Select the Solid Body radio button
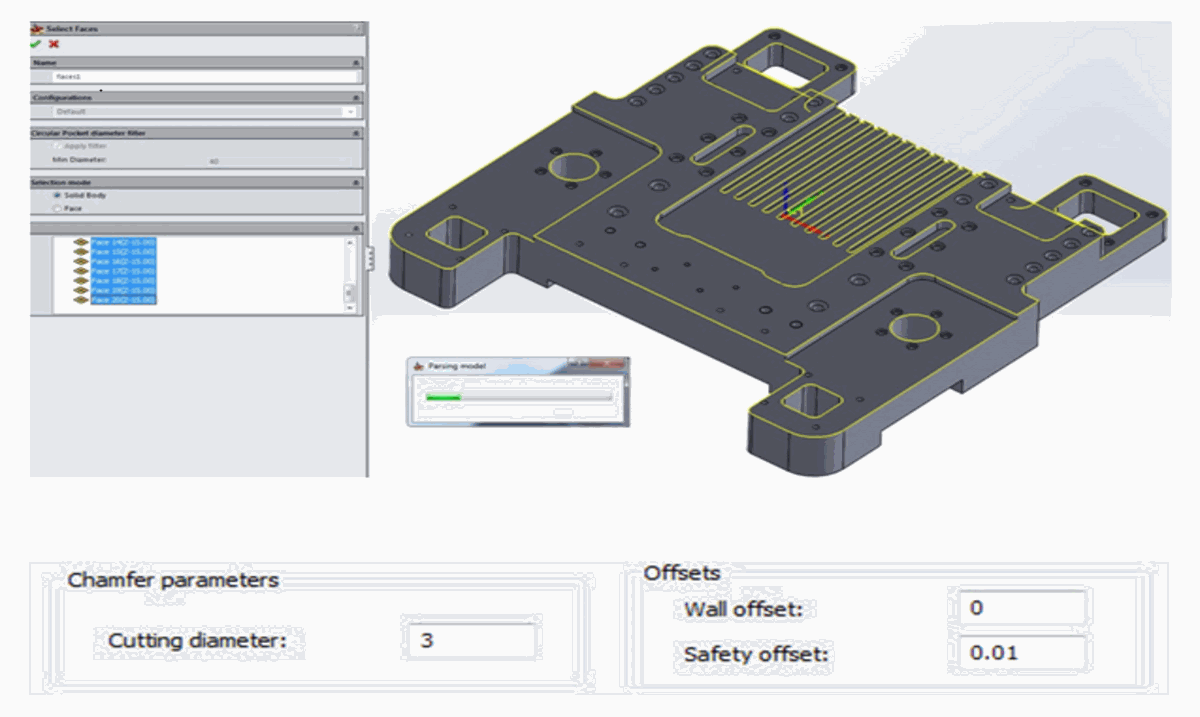Viewport: 1200px width, 717px height. click(56, 196)
